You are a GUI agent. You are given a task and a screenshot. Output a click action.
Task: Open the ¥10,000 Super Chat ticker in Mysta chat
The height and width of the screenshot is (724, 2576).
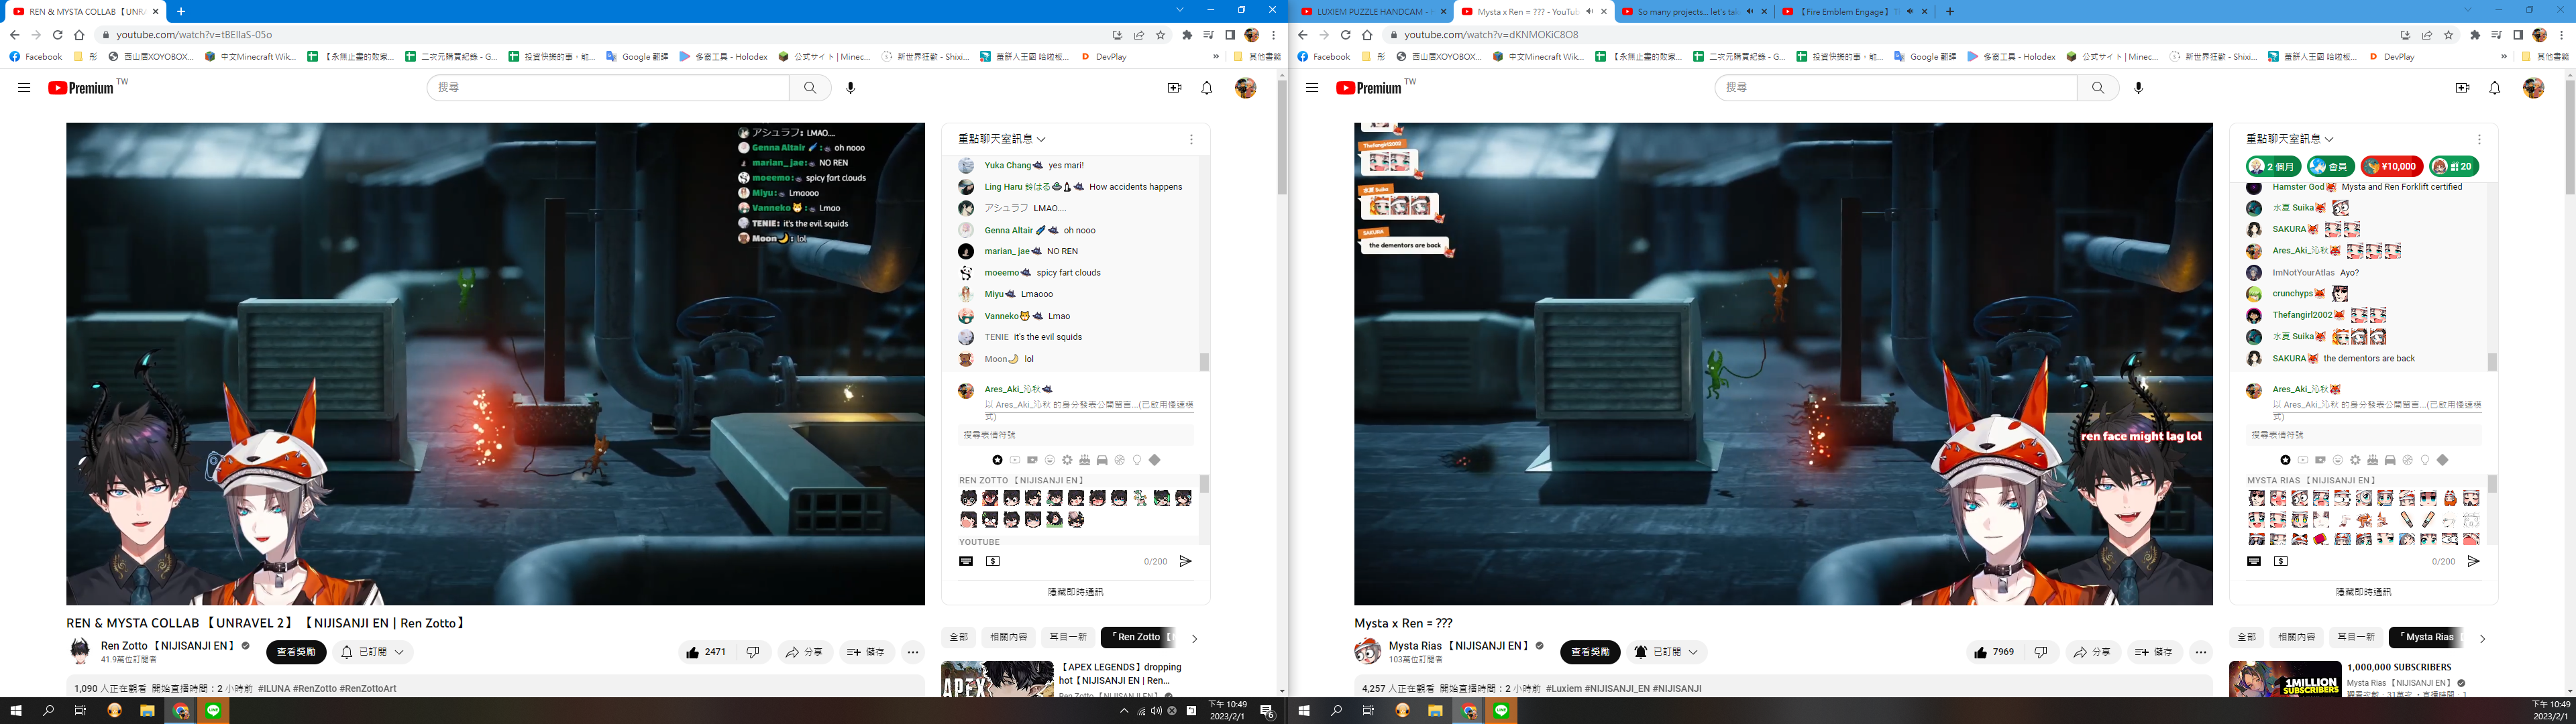(2392, 166)
